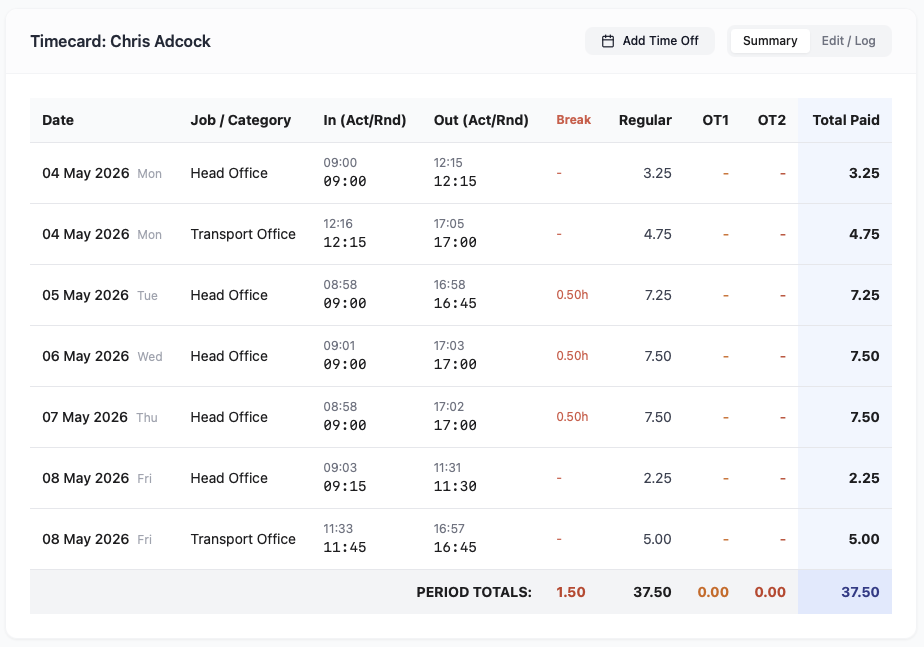The height and width of the screenshot is (647, 924).
Task: Select the 04 May 2026 Head Office row
Action: pyautogui.click(x=461, y=173)
